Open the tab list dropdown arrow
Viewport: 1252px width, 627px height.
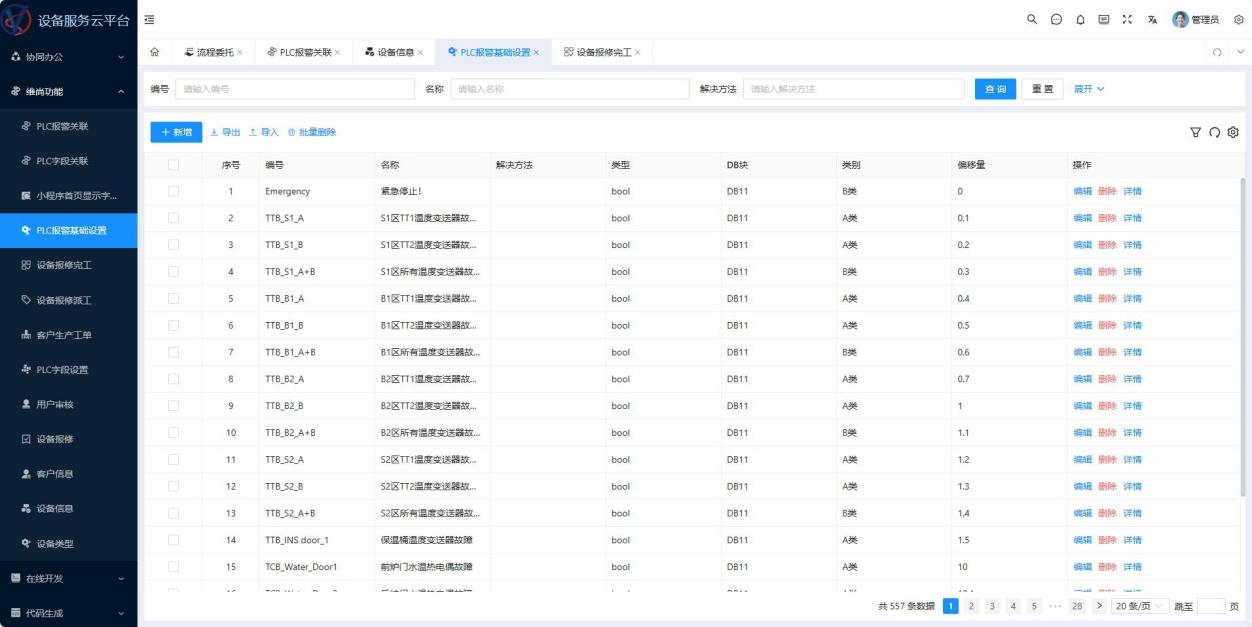coord(1241,52)
